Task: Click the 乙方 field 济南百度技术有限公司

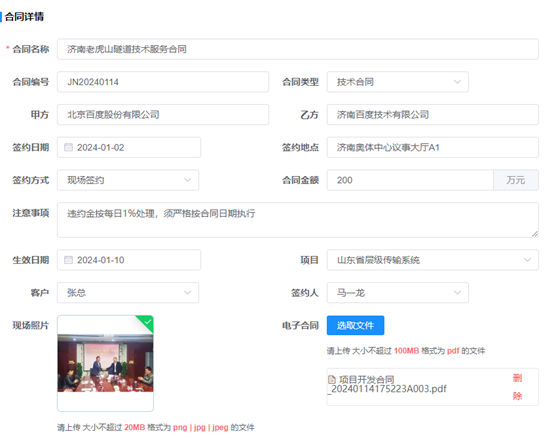Action: pyautogui.click(x=432, y=114)
